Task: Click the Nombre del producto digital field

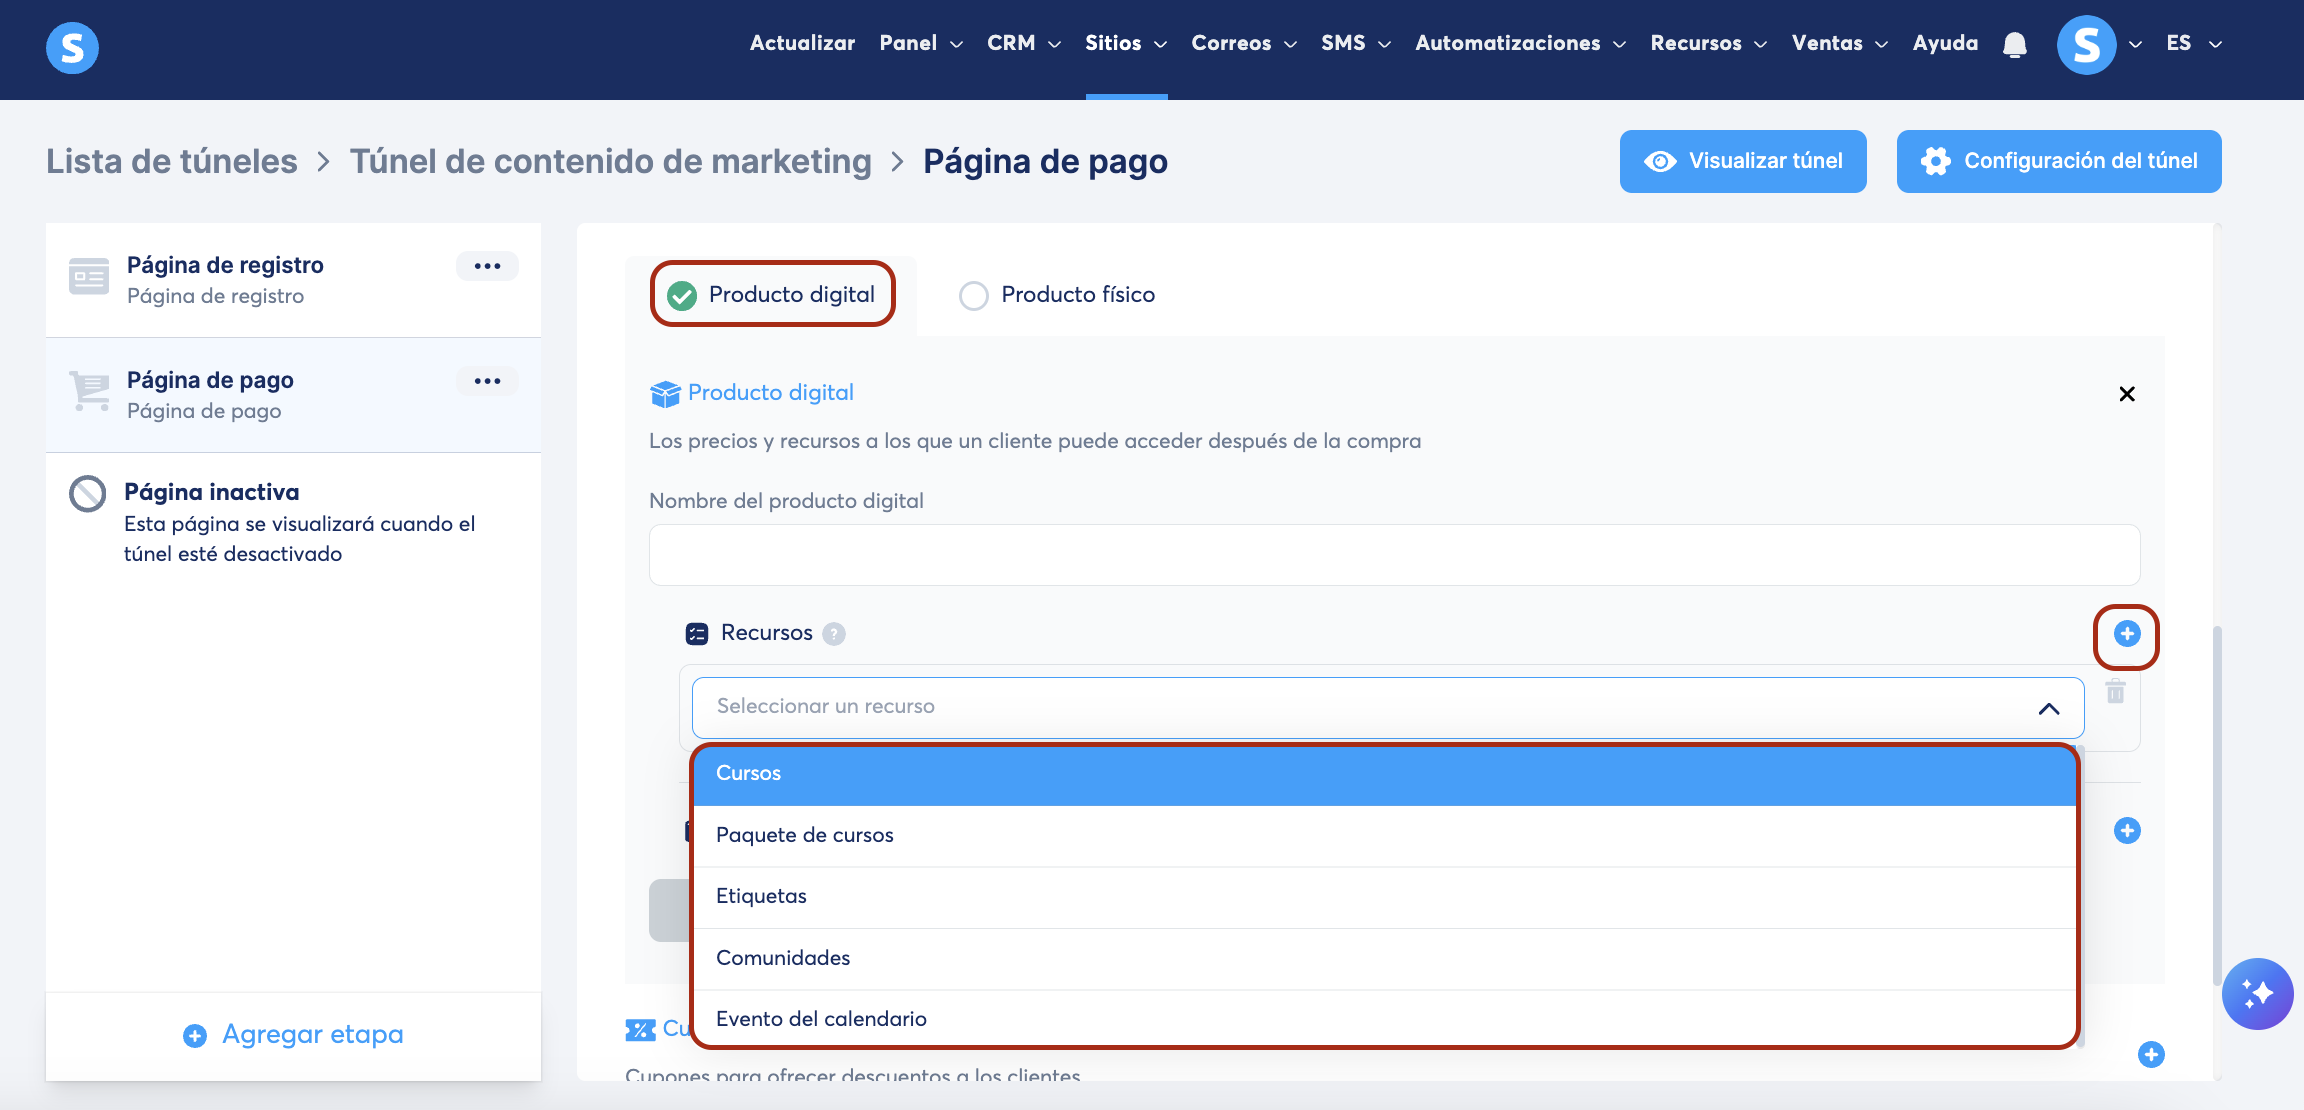Action: tap(1394, 555)
